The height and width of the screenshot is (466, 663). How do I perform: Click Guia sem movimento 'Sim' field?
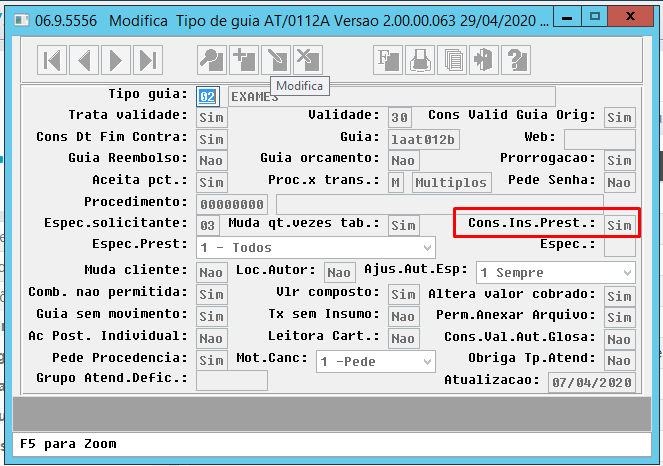[212, 317]
